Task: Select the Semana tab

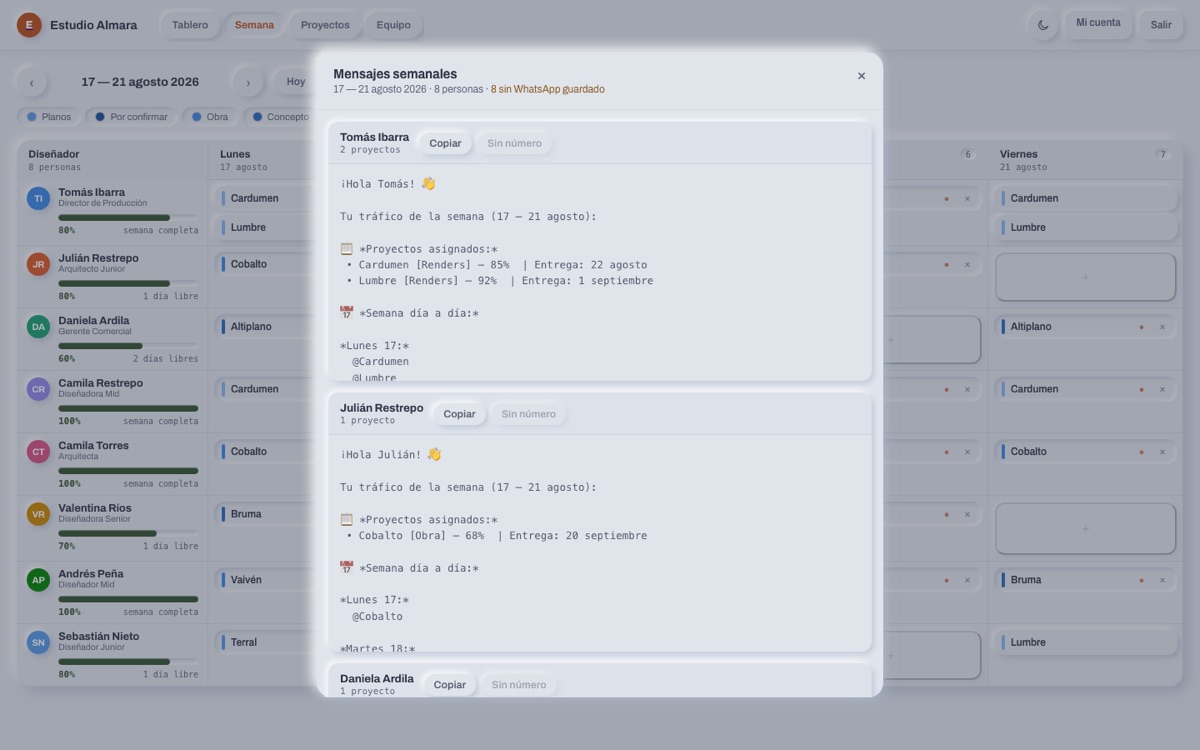Action: click(254, 25)
